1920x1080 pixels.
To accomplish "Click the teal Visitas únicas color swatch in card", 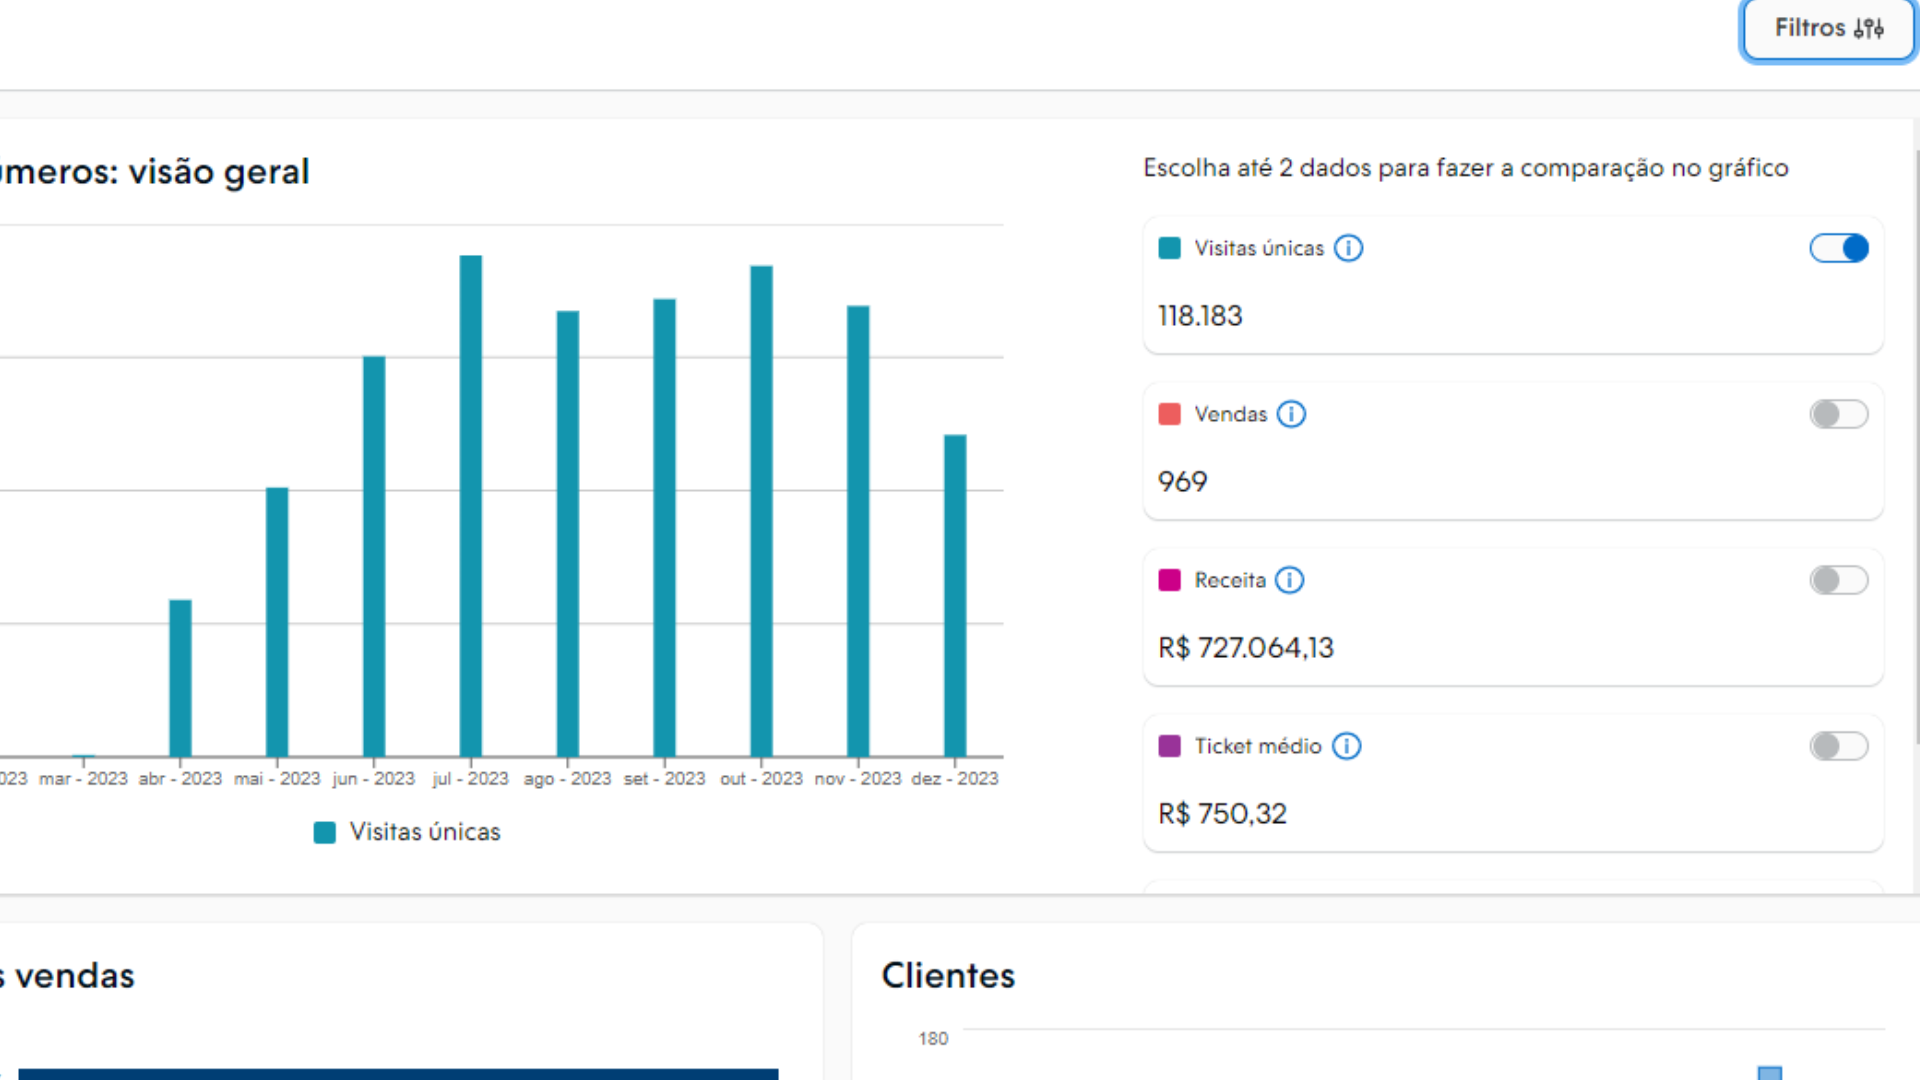I will coord(1169,248).
